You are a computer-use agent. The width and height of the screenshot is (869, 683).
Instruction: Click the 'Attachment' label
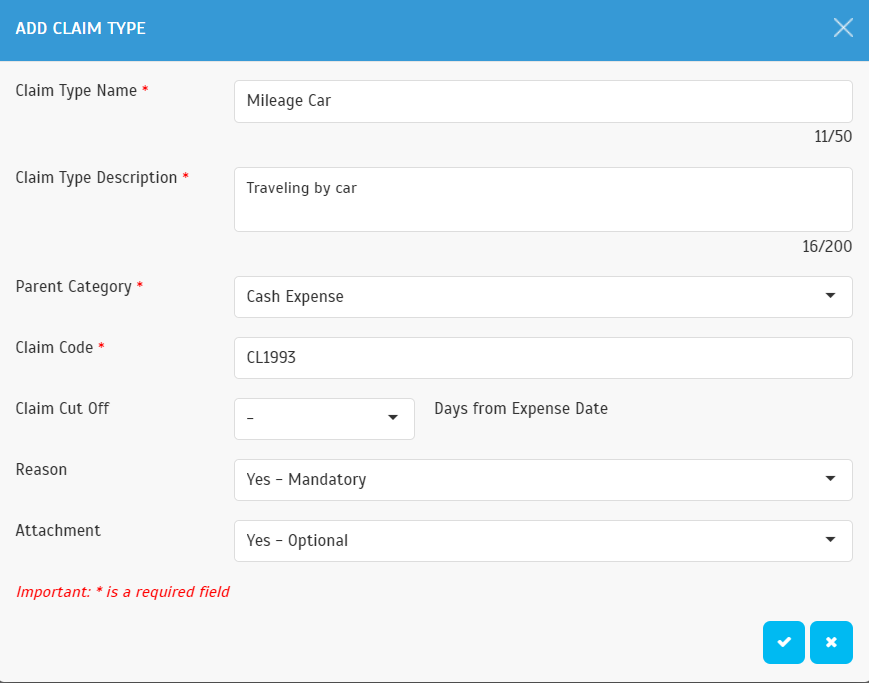58,531
